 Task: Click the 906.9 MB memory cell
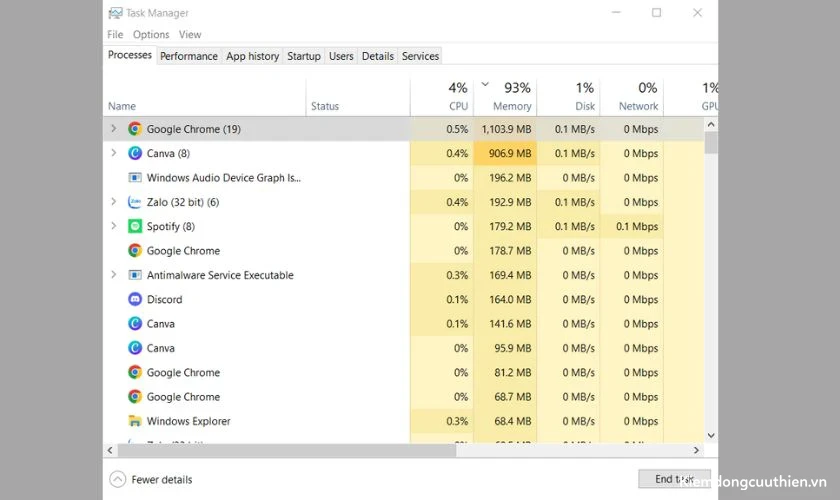(505, 153)
